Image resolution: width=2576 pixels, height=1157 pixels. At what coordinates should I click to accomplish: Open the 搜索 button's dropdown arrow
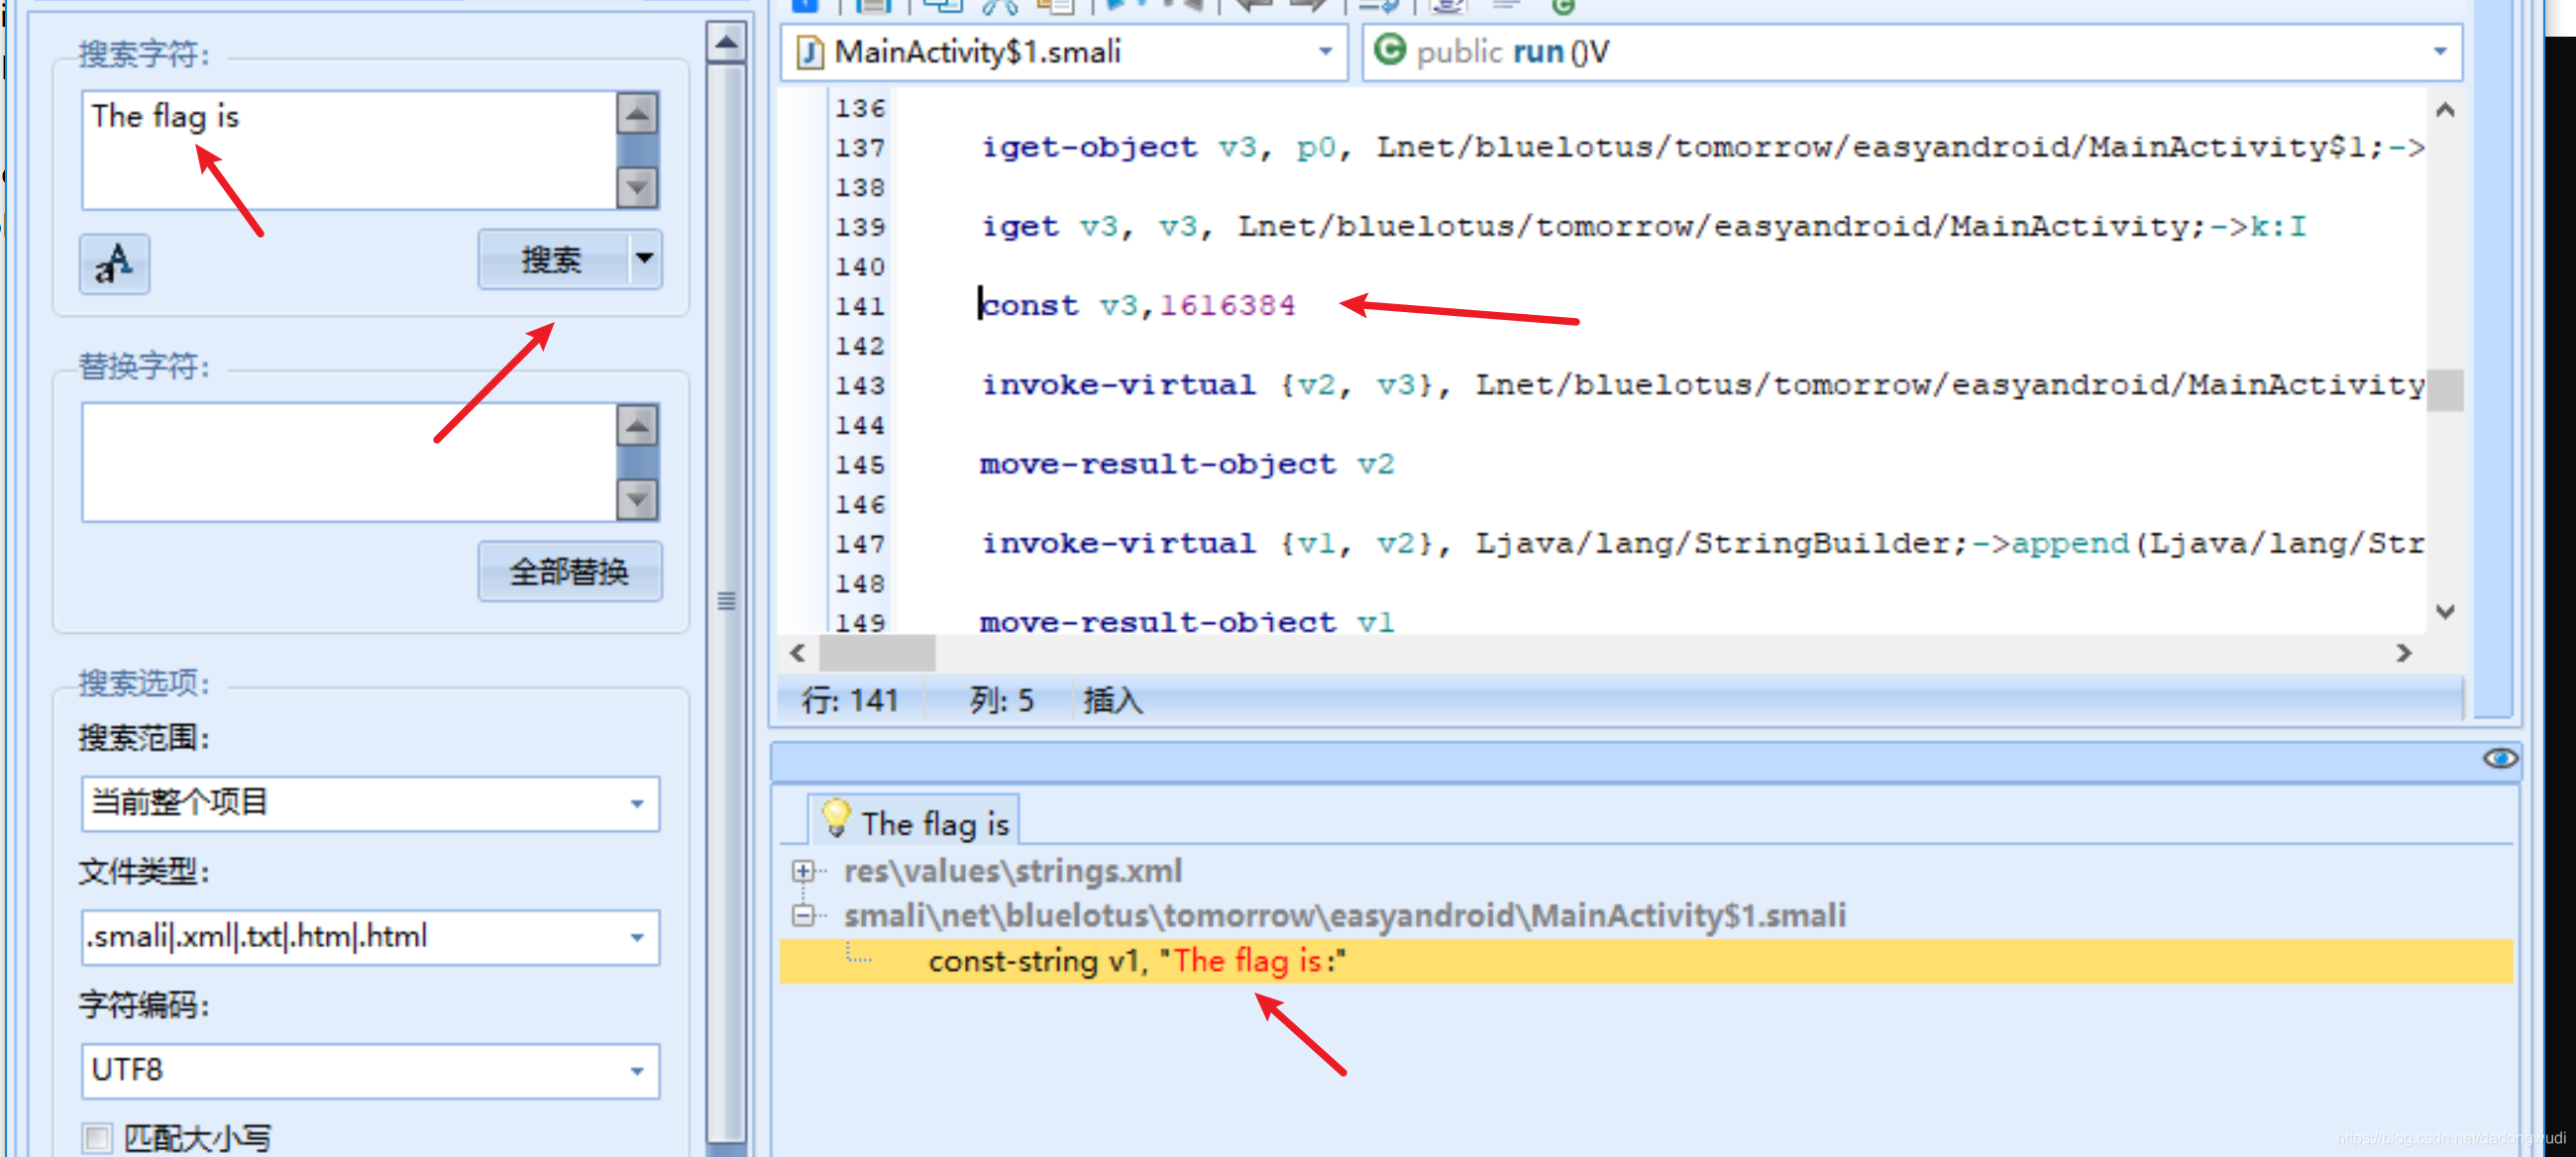[645, 260]
